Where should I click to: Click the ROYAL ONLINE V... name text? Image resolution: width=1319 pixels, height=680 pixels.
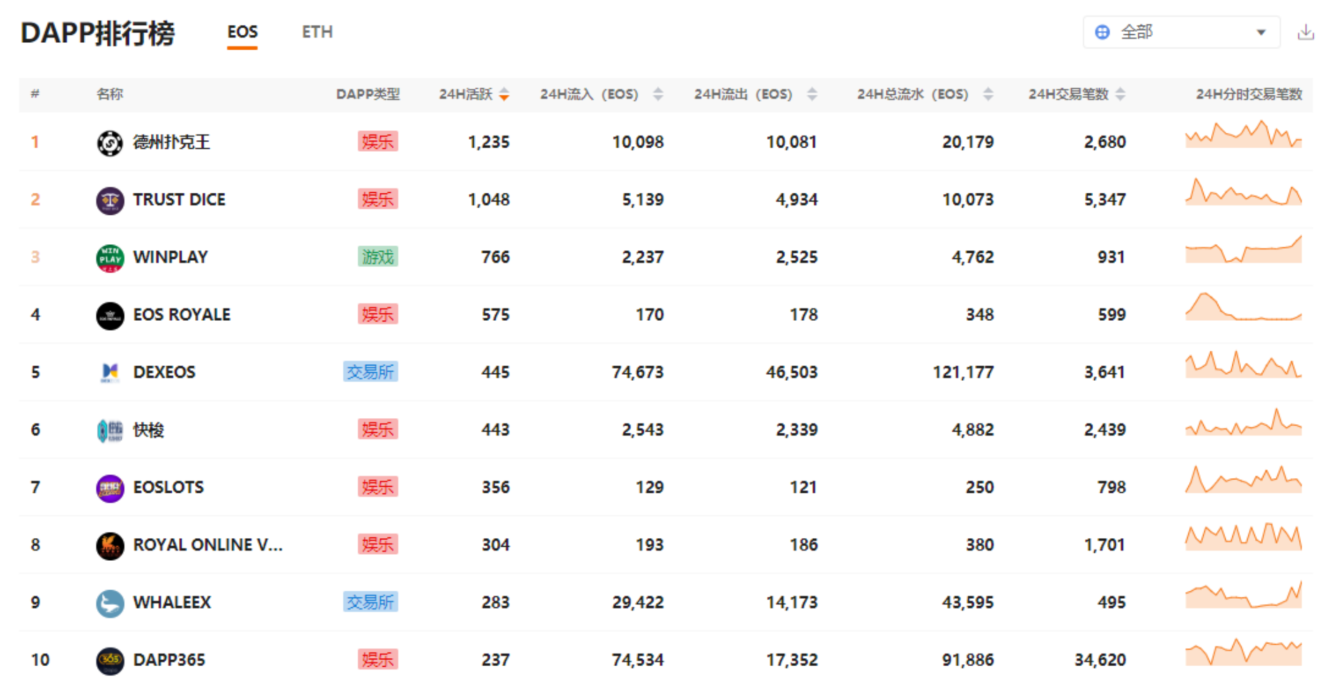pos(208,545)
